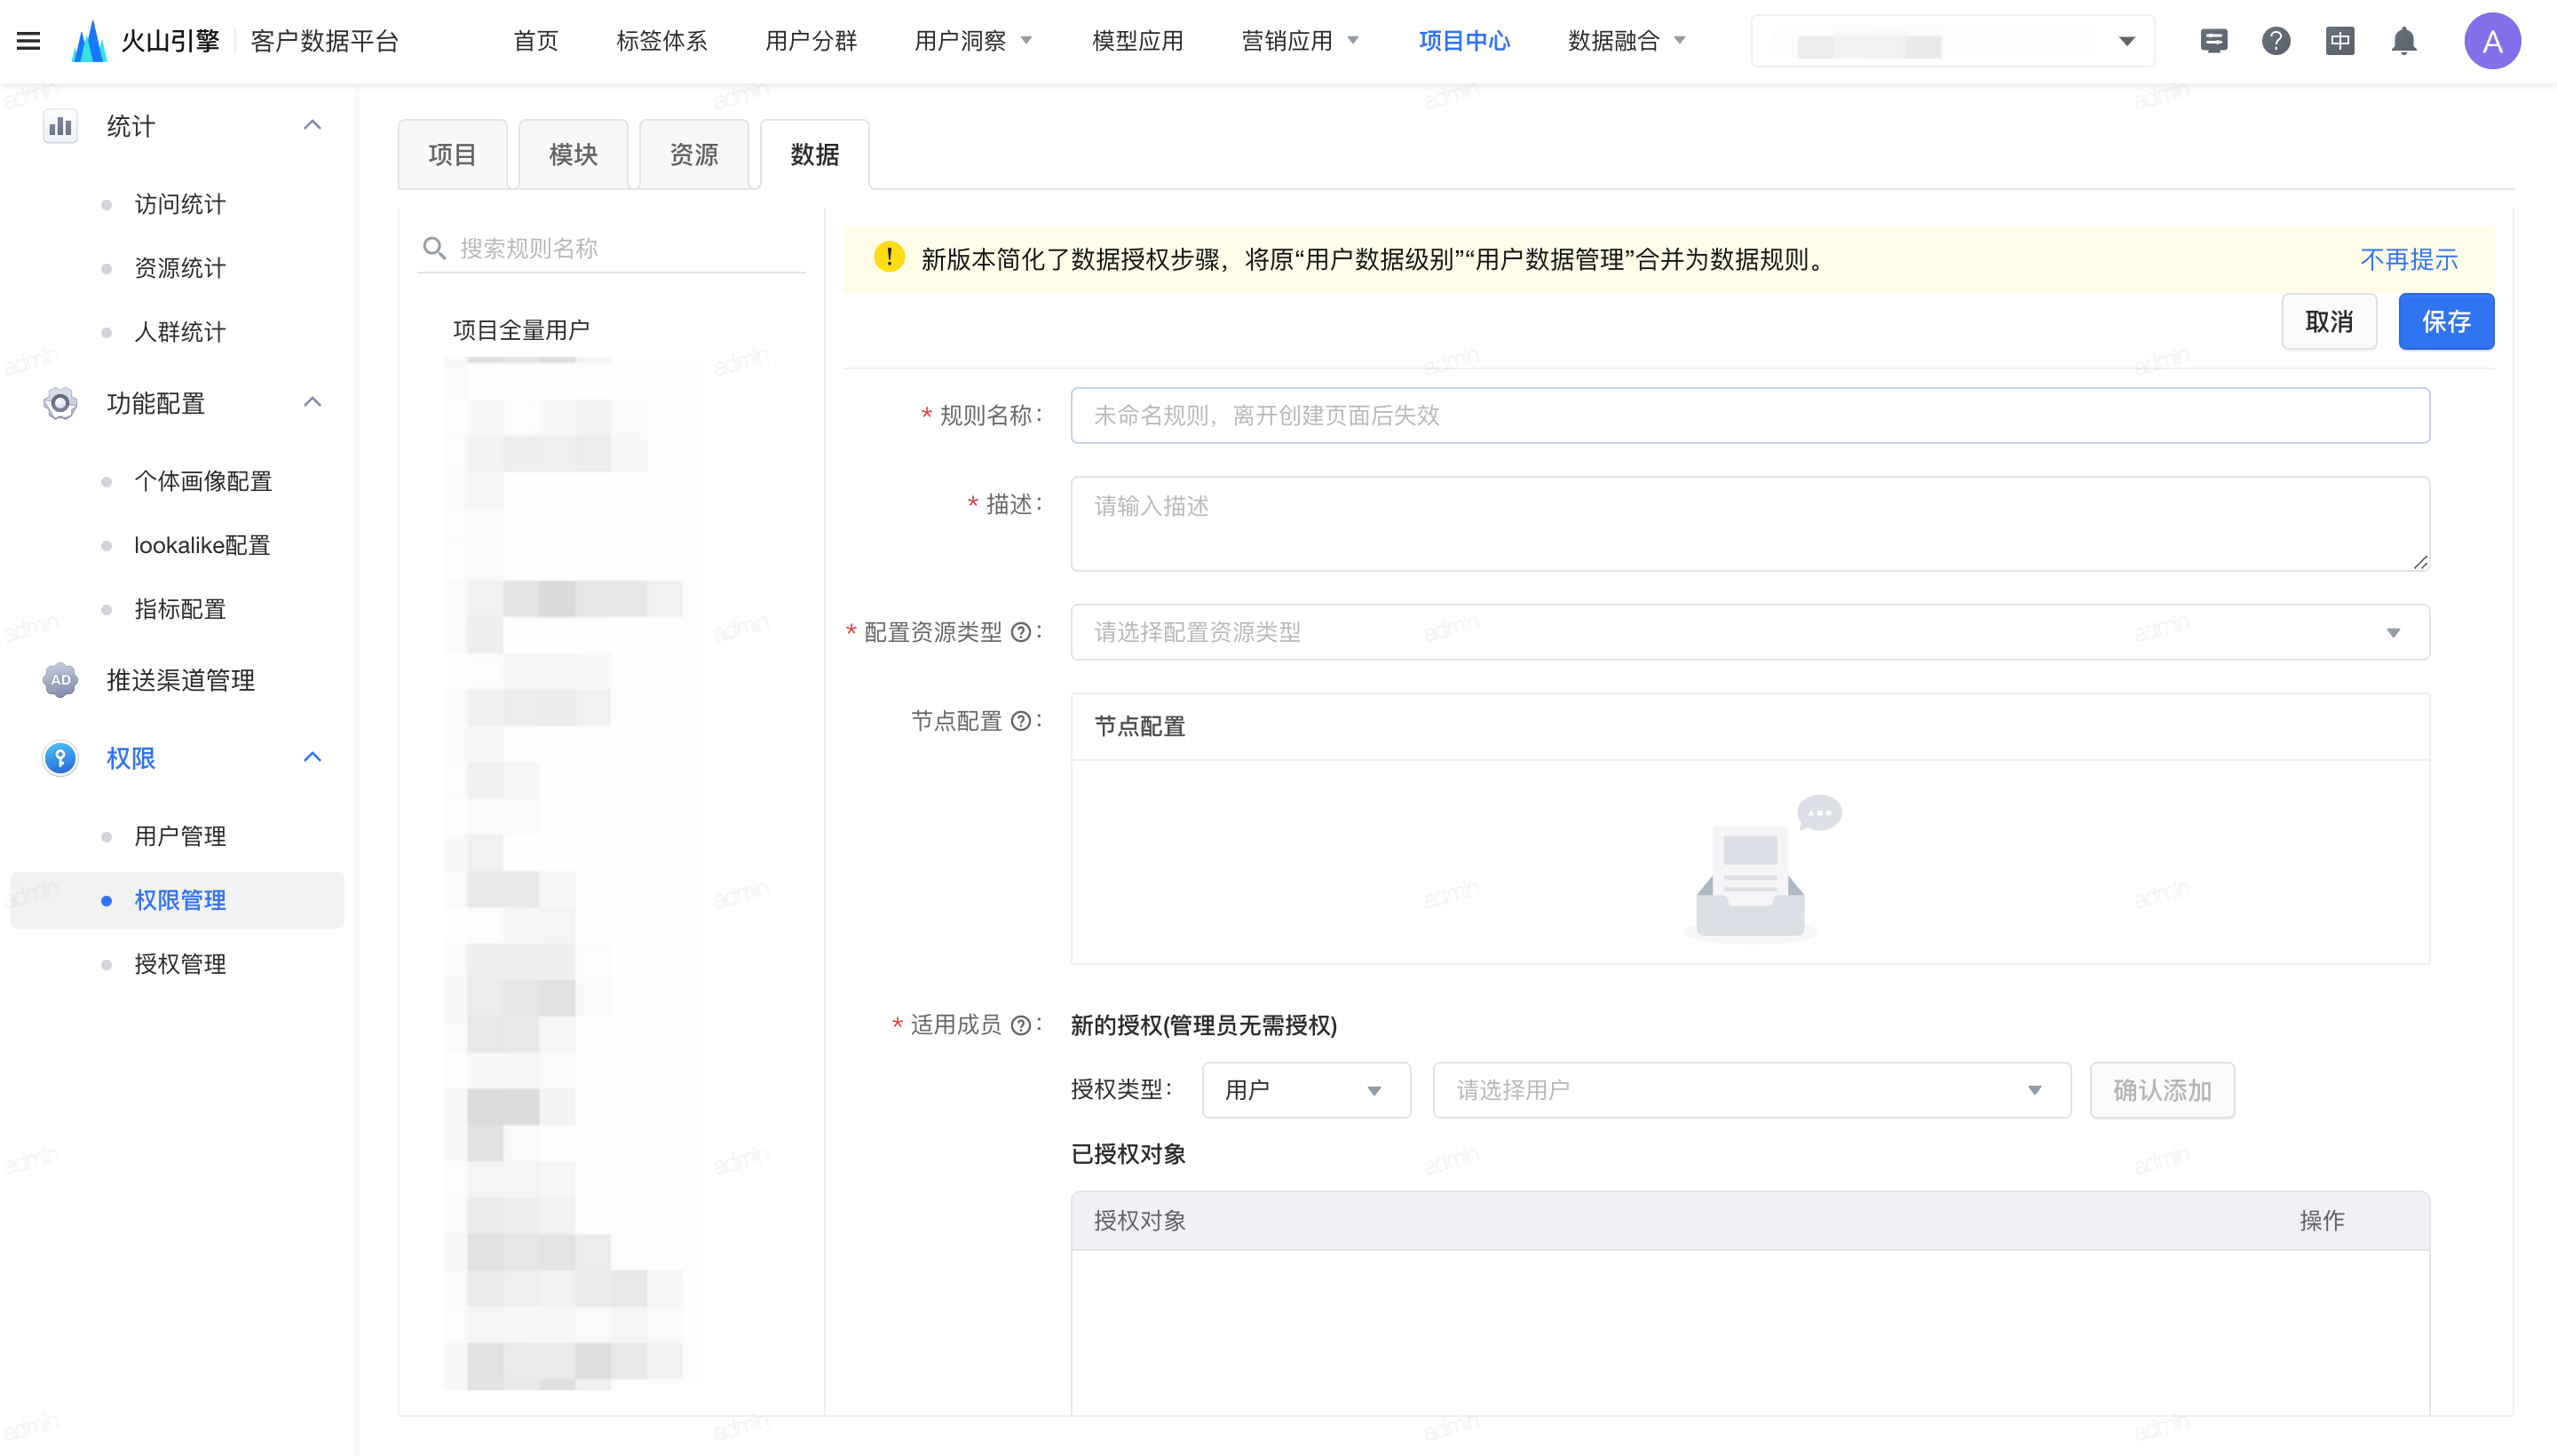Open the project selector dropdown in header
The height and width of the screenshot is (1456, 2557).
(1952, 41)
